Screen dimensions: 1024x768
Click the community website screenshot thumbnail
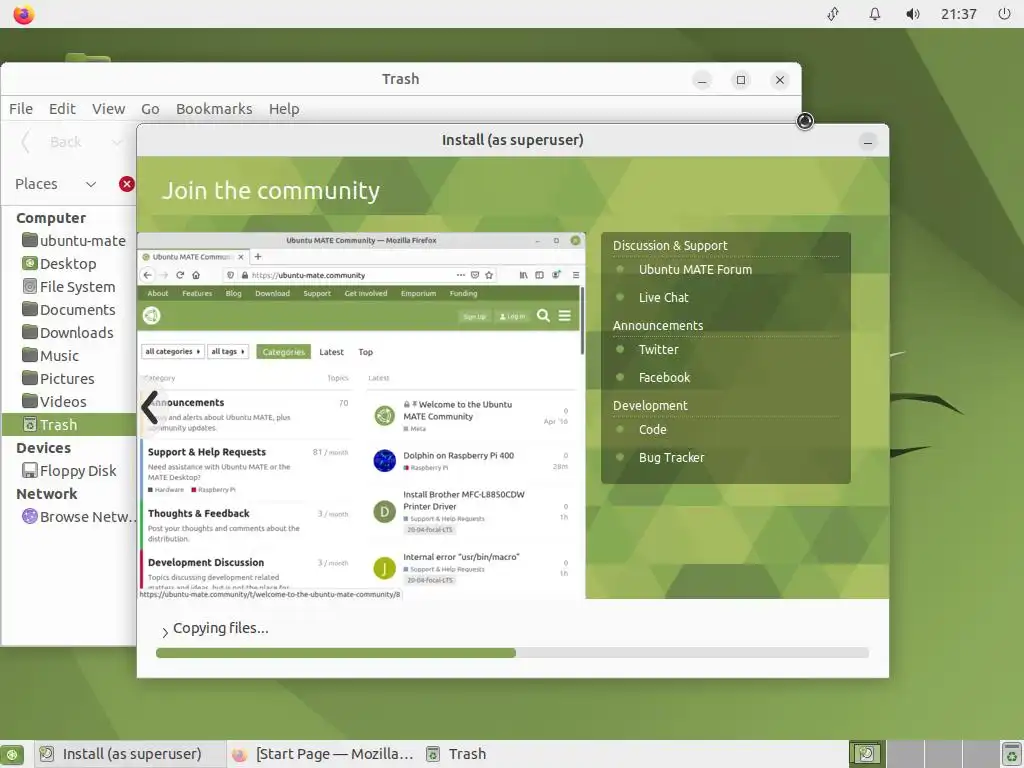click(361, 415)
